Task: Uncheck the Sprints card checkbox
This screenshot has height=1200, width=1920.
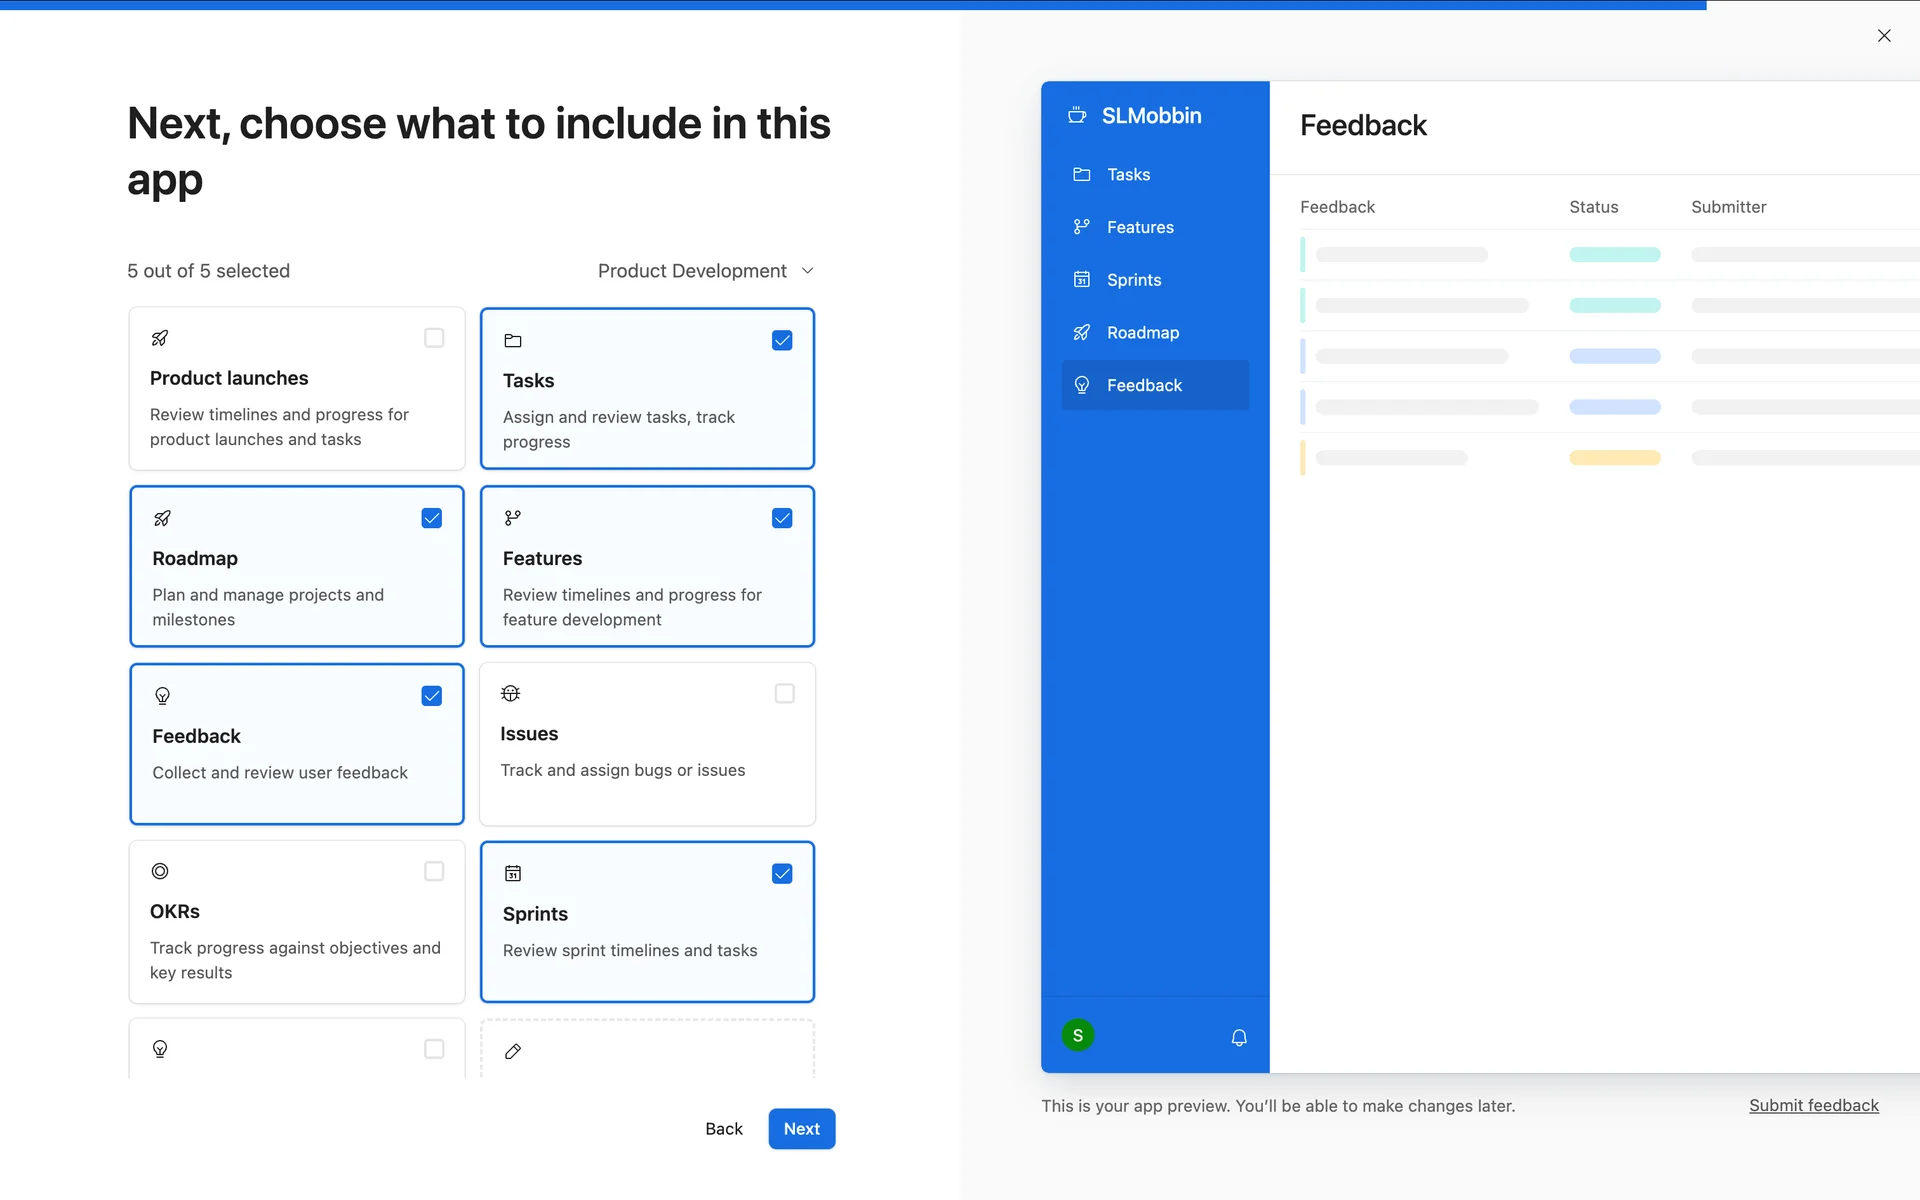Action: coord(782,873)
